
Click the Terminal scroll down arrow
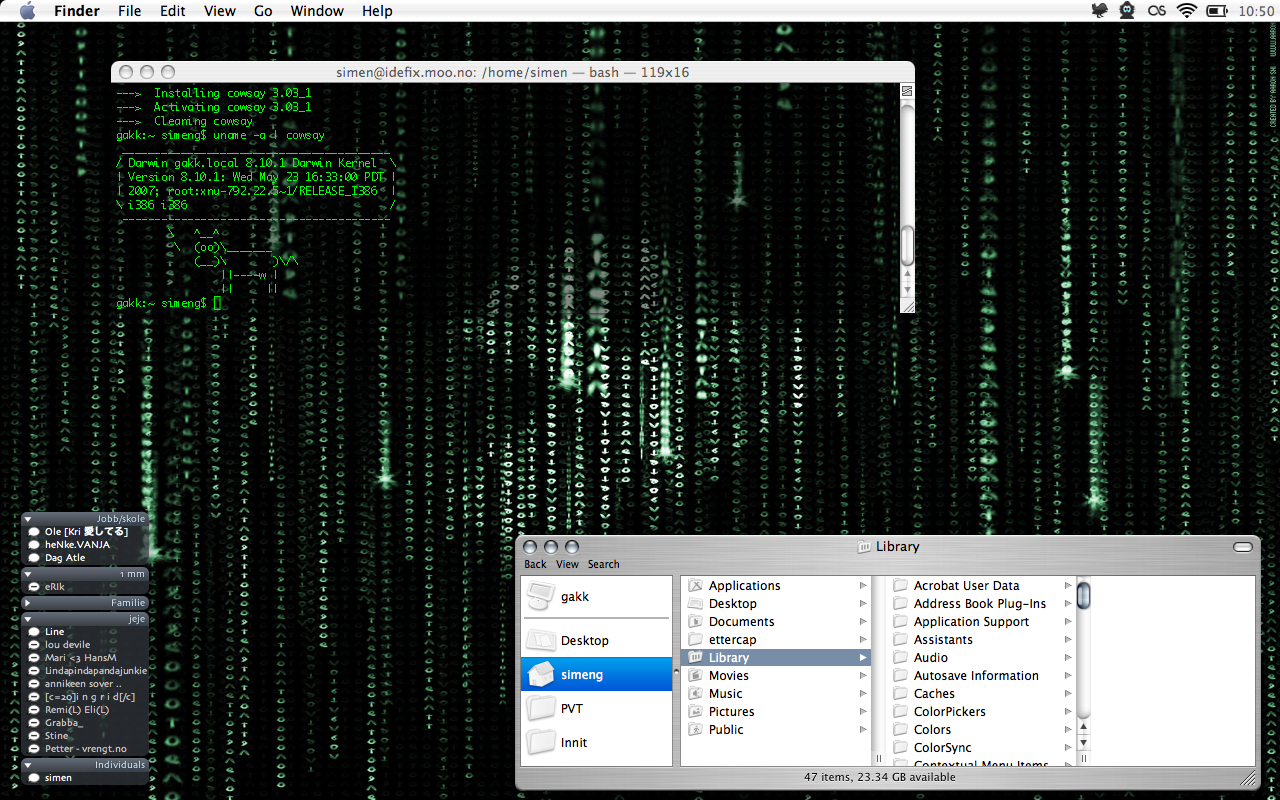point(907,290)
